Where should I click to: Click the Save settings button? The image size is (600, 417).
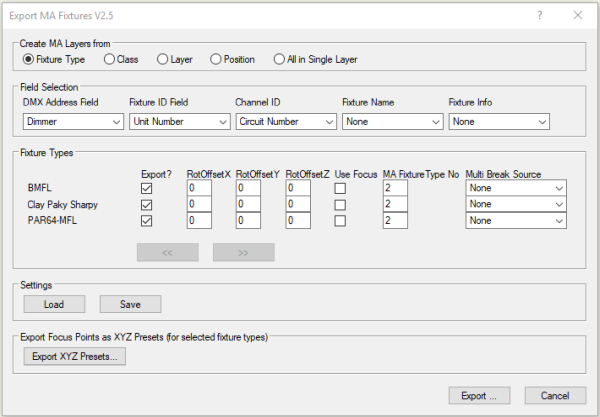[129, 304]
